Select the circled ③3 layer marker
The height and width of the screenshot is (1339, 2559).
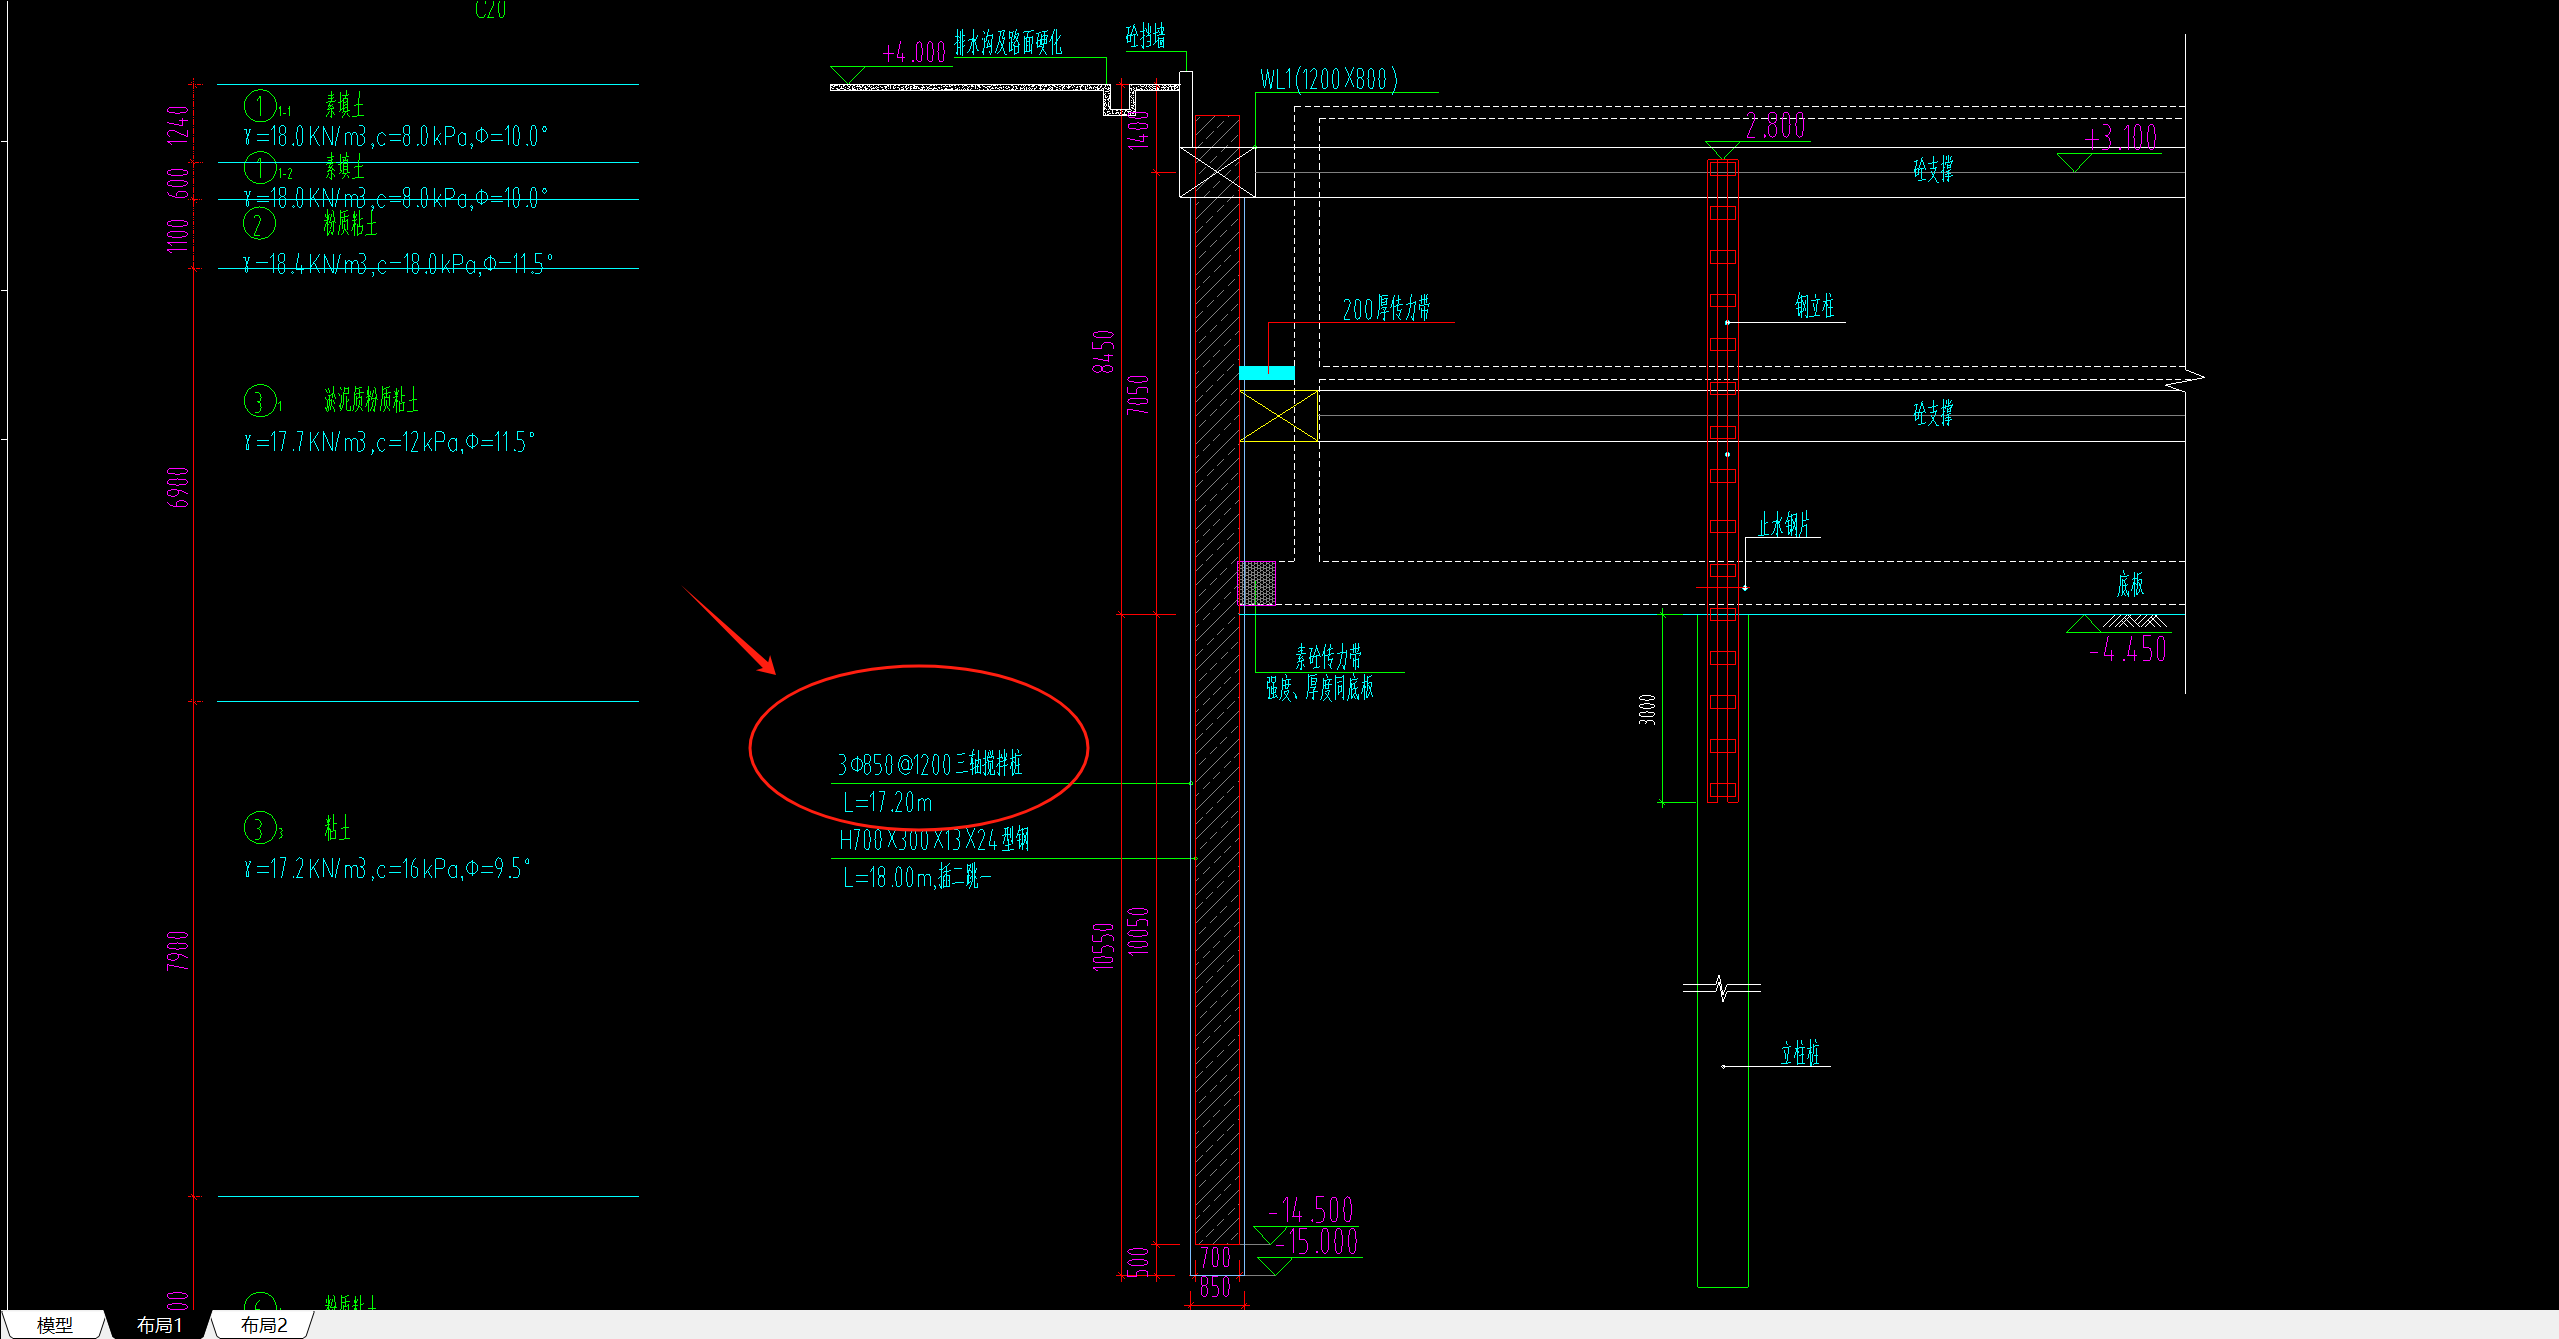(x=261, y=828)
